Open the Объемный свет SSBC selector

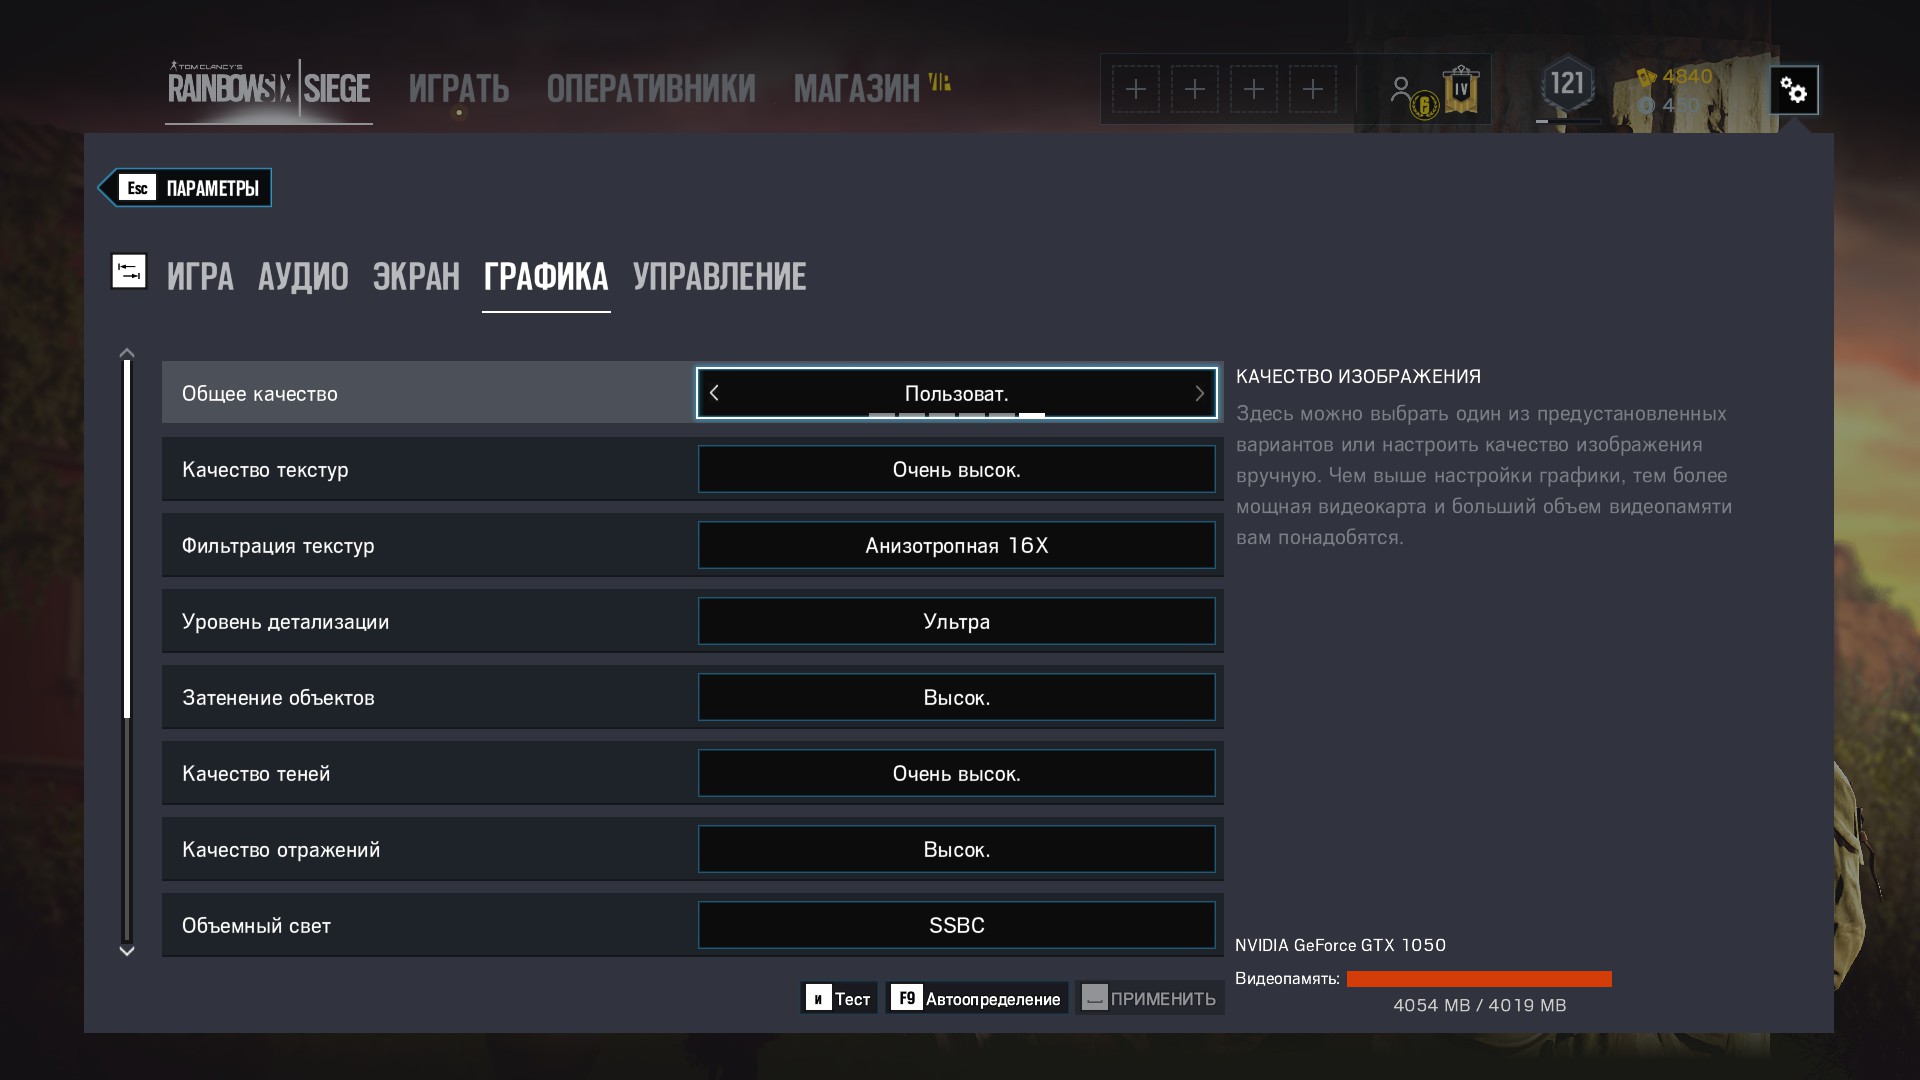coord(957,925)
